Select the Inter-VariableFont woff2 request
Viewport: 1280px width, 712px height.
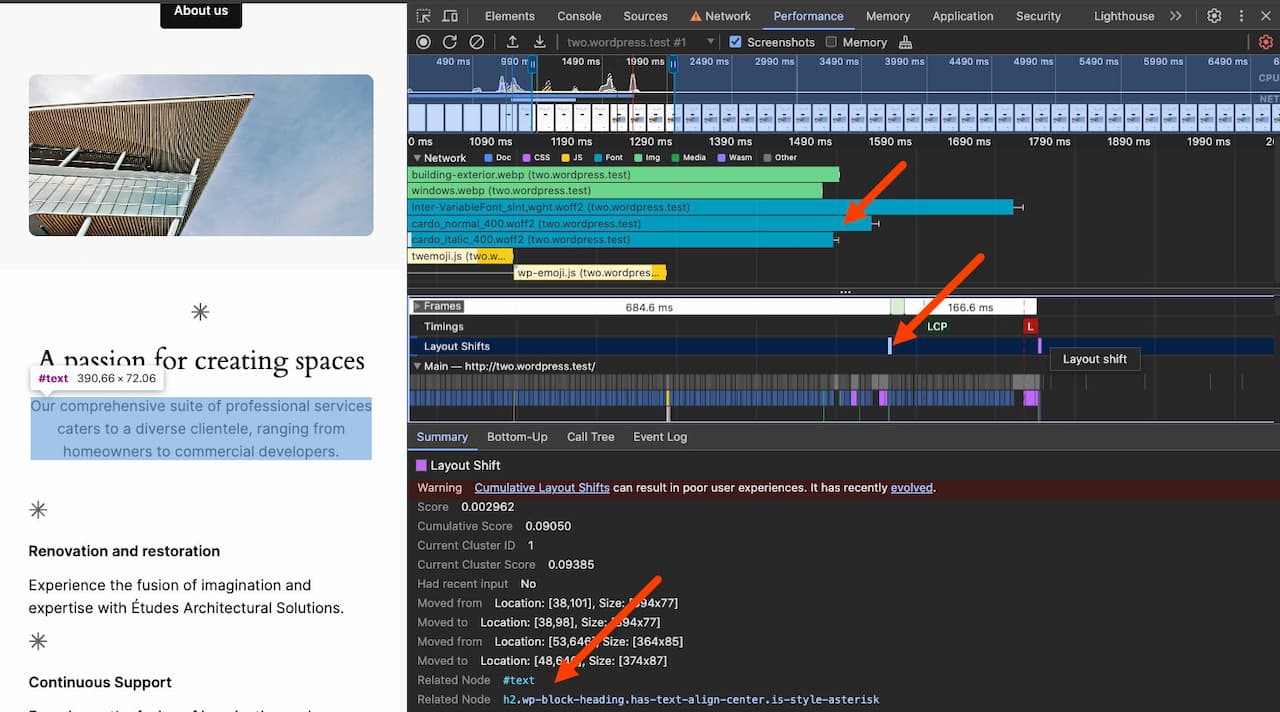[711, 207]
